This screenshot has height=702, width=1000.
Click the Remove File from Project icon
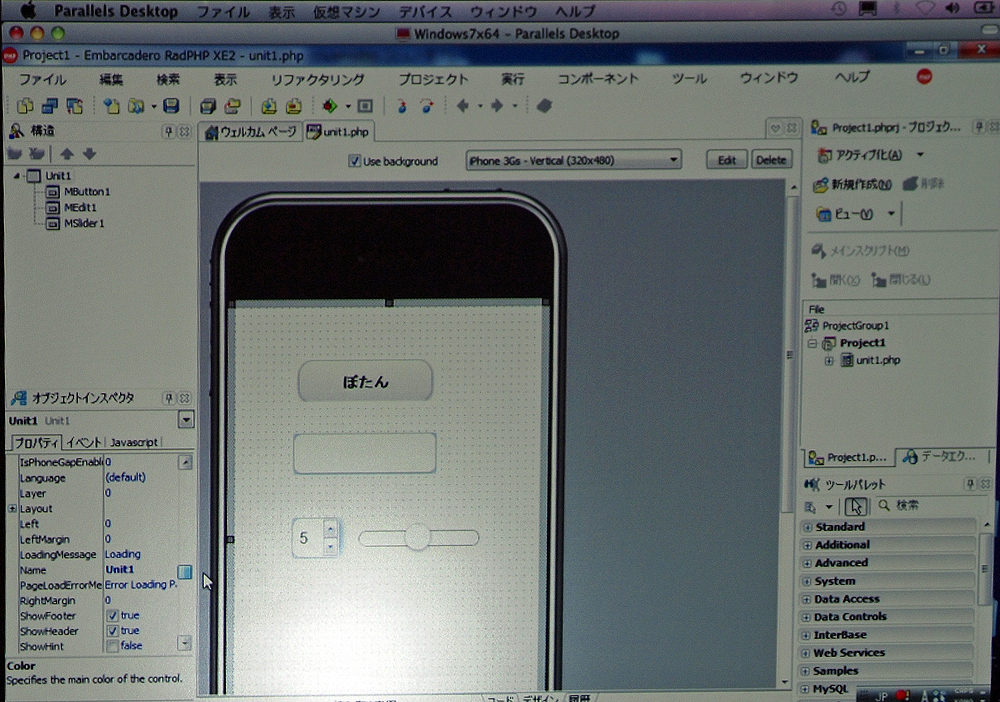[293, 106]
